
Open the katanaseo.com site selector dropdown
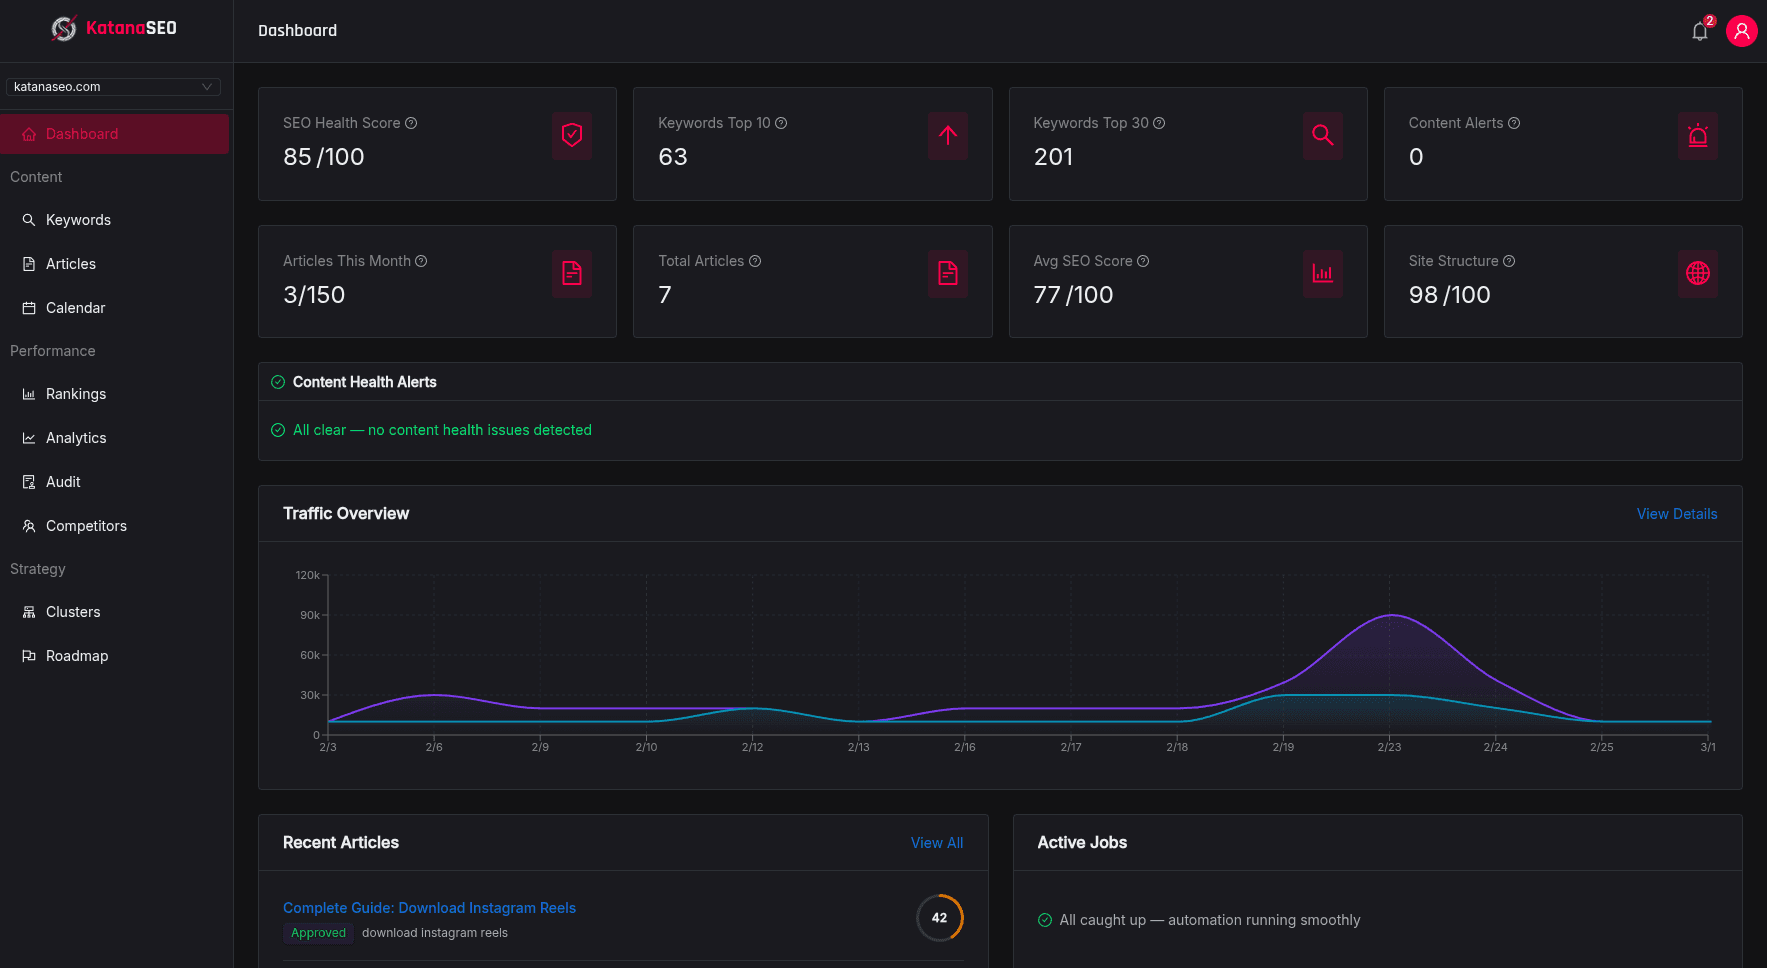pyautogui.click(x=113, y=87)
